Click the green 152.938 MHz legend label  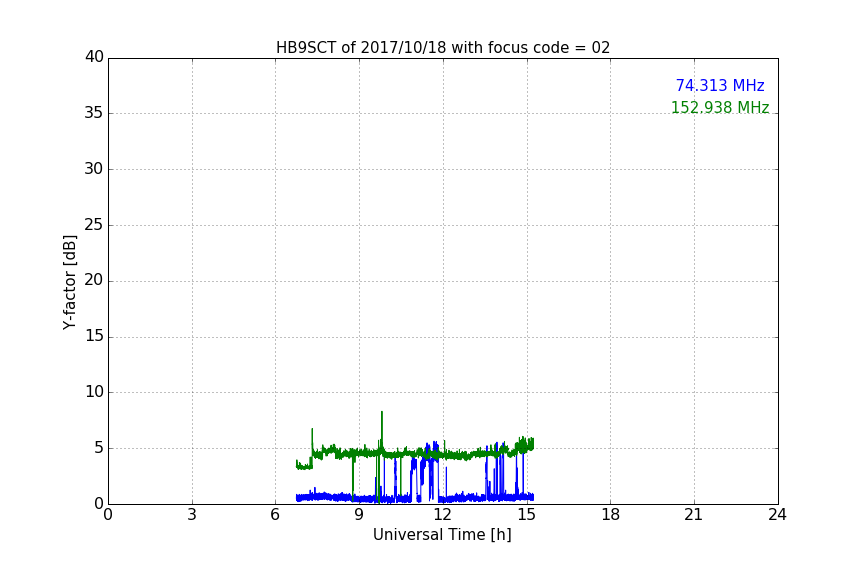pyautogui.click(x=720, y=107)
